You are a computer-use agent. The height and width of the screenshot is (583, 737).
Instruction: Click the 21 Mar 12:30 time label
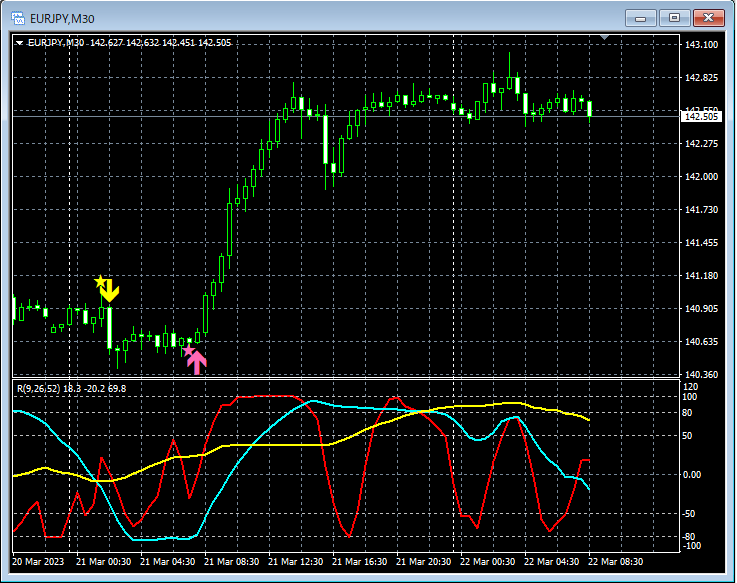click(x=295, y=562)
